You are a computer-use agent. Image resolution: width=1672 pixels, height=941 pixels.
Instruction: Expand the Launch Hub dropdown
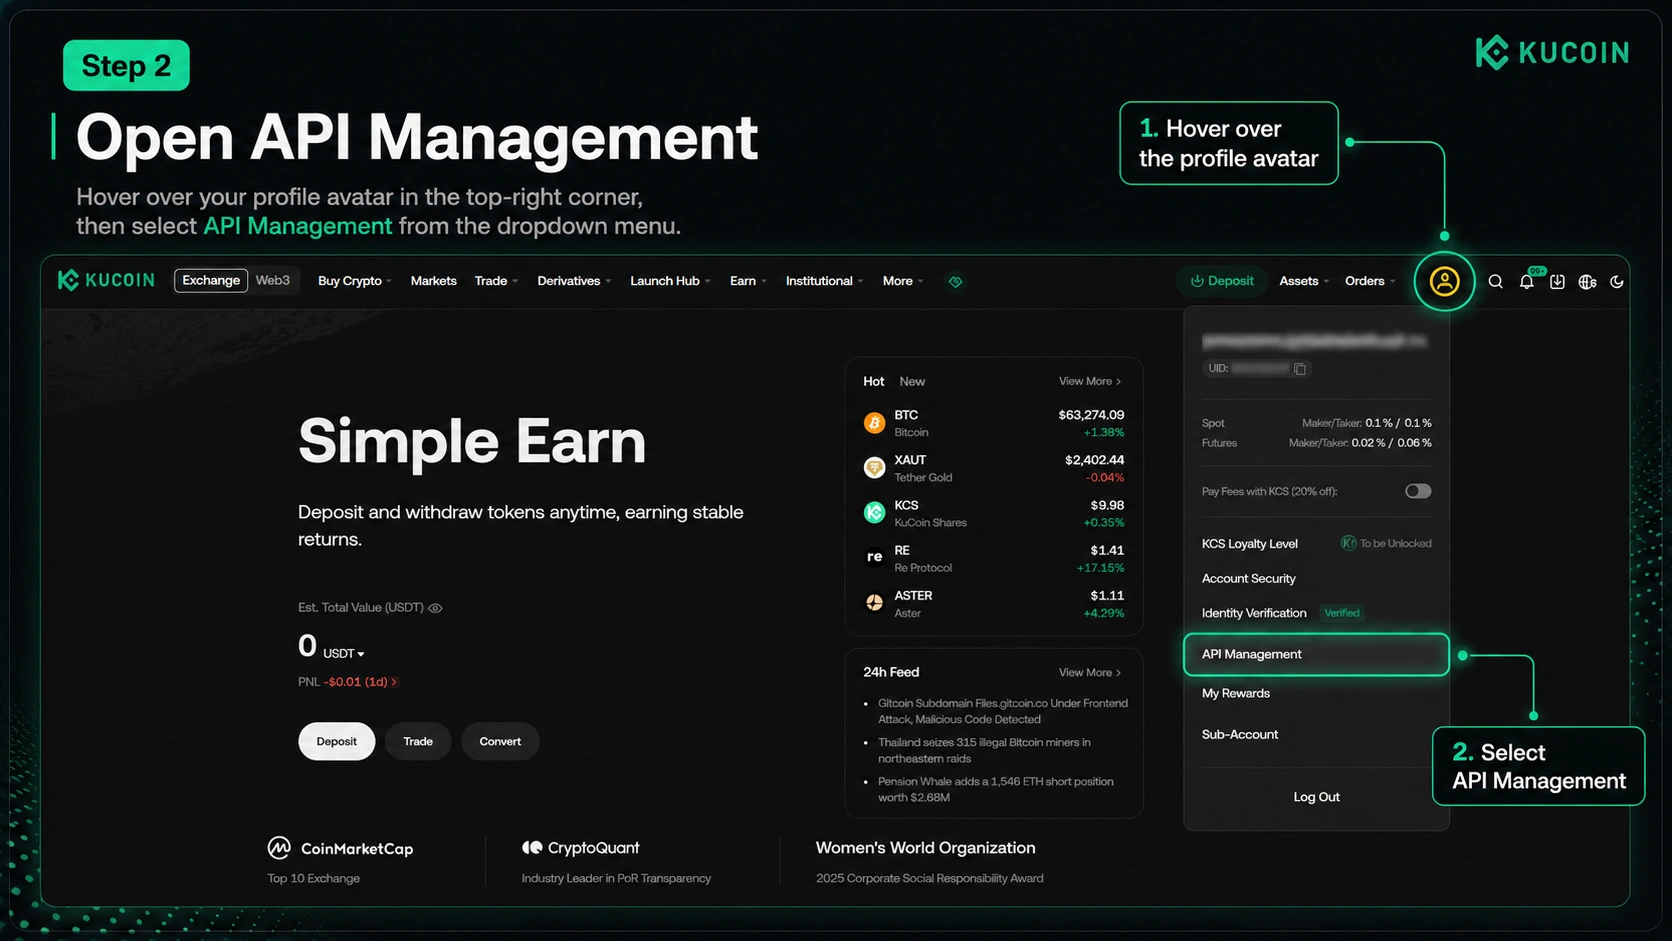click(x=670, y=281)
